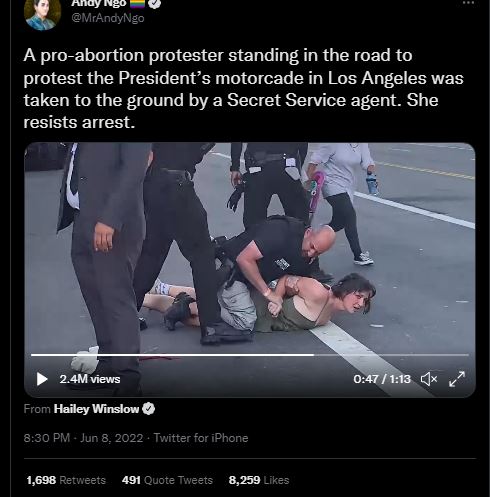
Task: View the 491 Quote Tweets
Action: tap(167, 480)
